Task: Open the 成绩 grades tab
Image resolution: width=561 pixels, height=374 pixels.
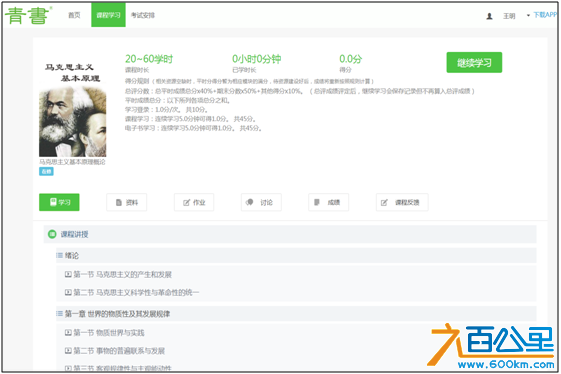Action: tap(328, 203)
